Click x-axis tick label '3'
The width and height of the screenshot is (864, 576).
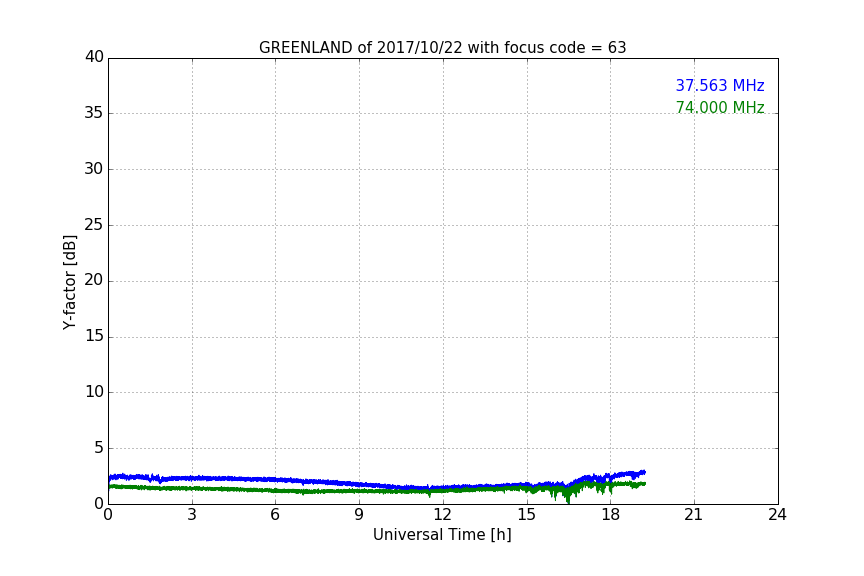[192, 515]
